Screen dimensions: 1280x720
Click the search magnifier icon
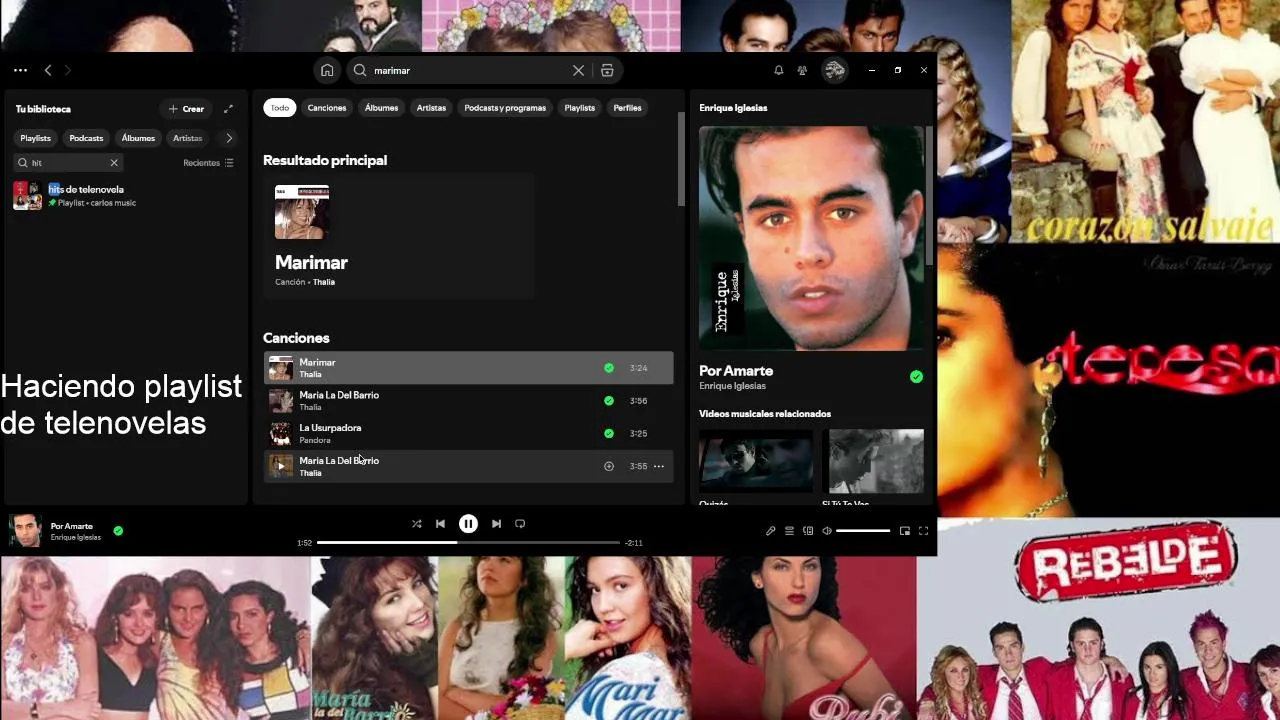[x=360, y=70]
